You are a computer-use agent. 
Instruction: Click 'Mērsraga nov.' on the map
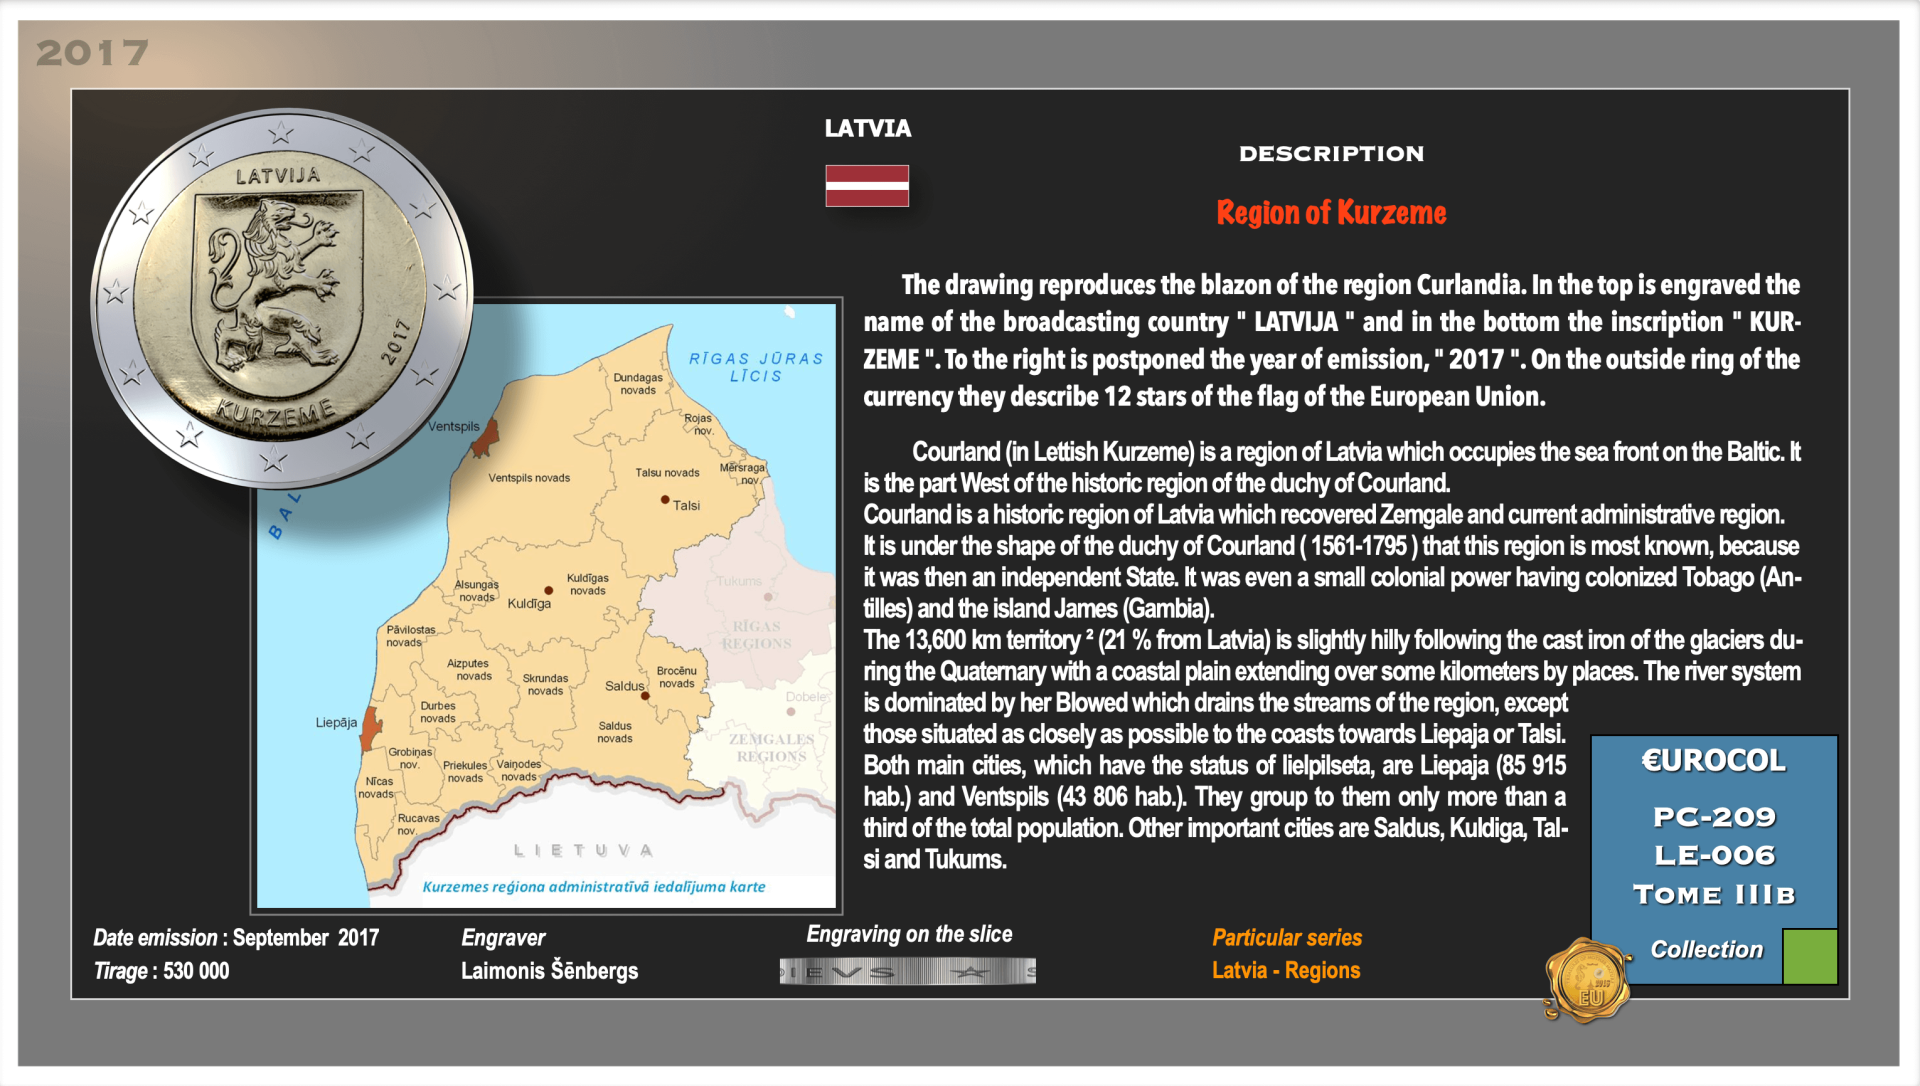pos(742,473)
